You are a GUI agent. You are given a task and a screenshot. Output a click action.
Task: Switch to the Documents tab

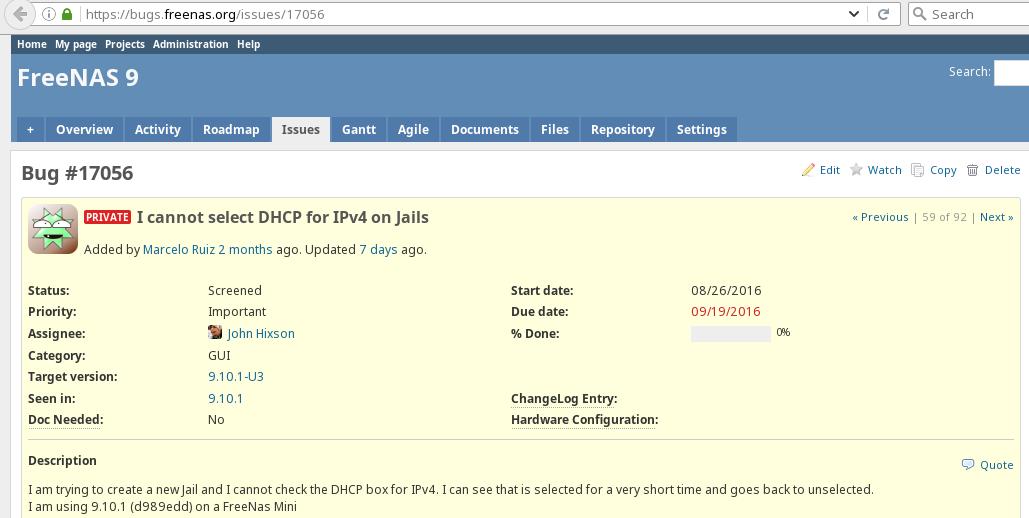[485, 129]
